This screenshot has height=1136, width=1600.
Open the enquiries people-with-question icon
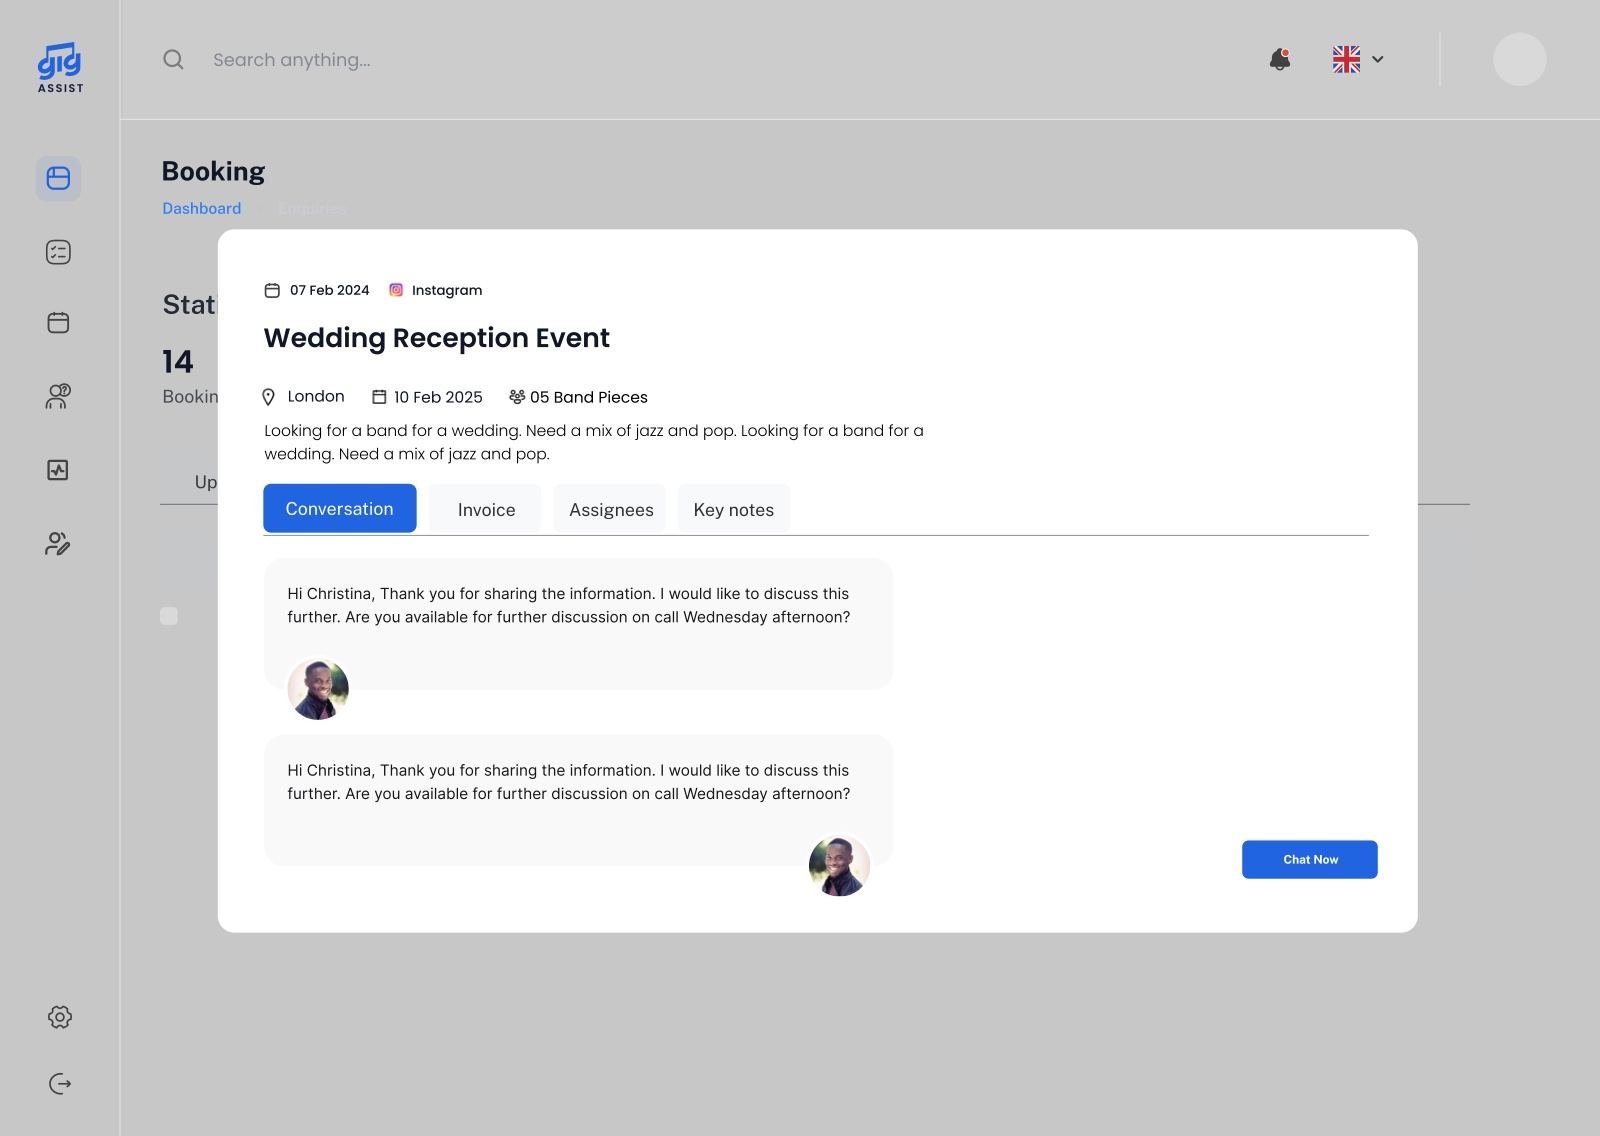58,396
